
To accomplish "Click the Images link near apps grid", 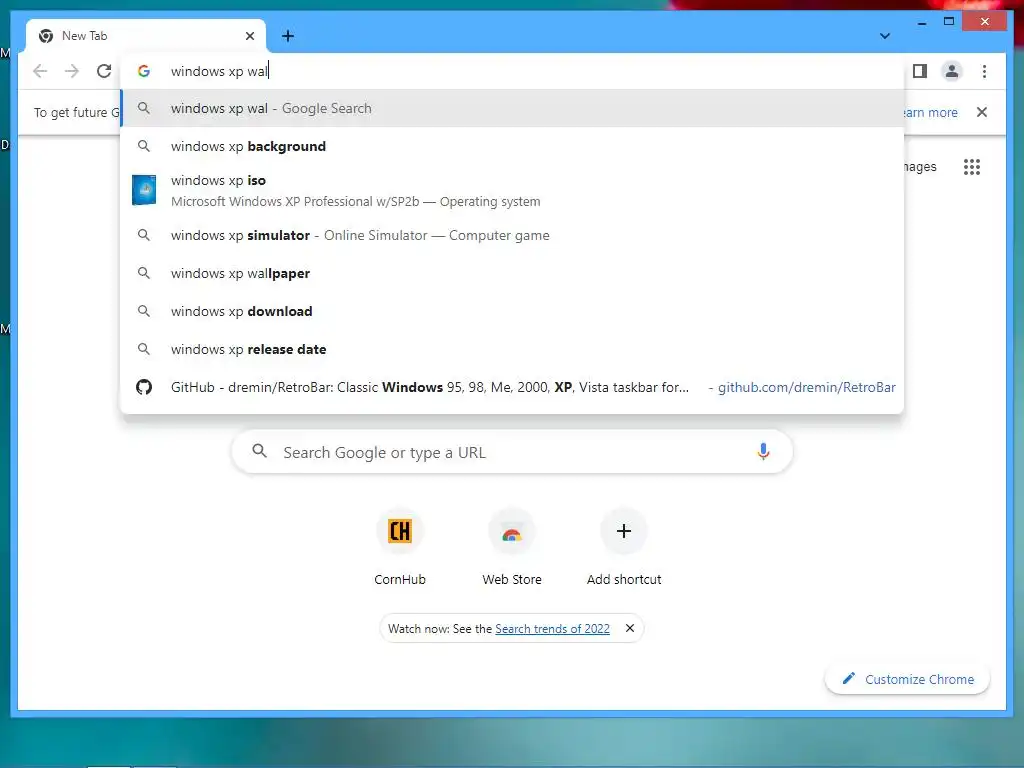I will 920,167.
